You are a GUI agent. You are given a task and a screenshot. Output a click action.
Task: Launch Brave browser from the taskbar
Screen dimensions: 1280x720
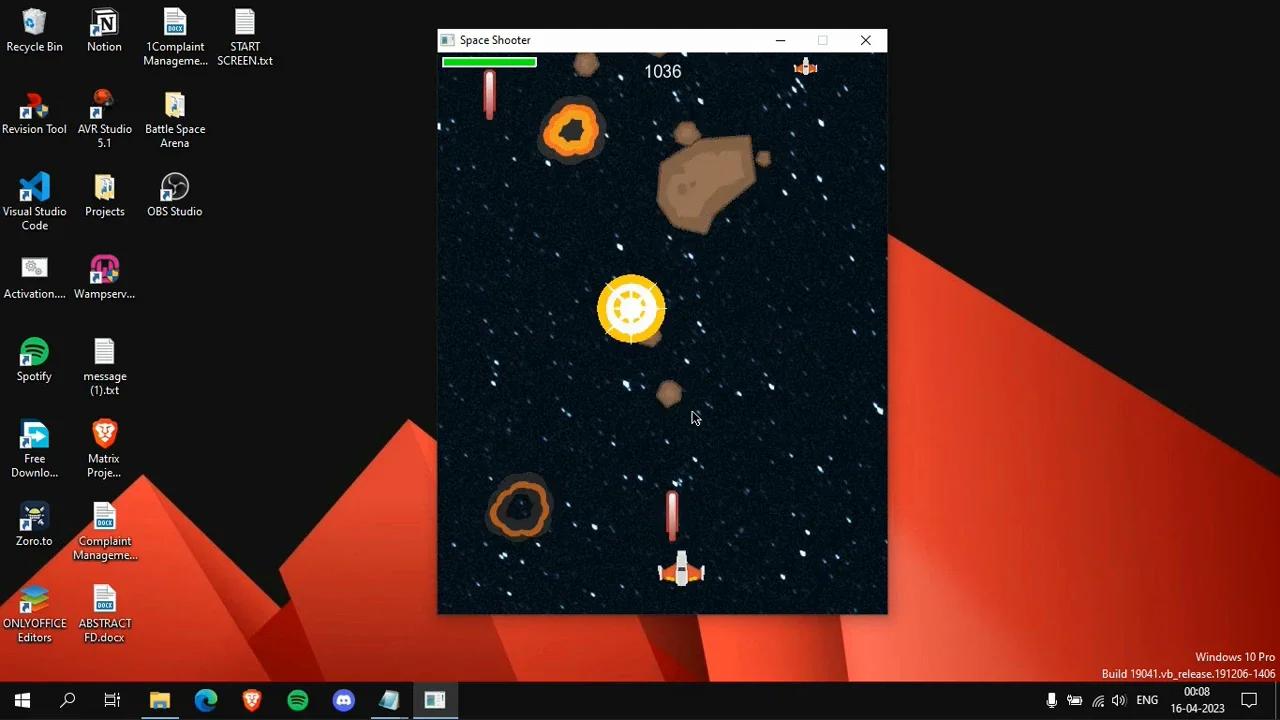click(251, 700)
